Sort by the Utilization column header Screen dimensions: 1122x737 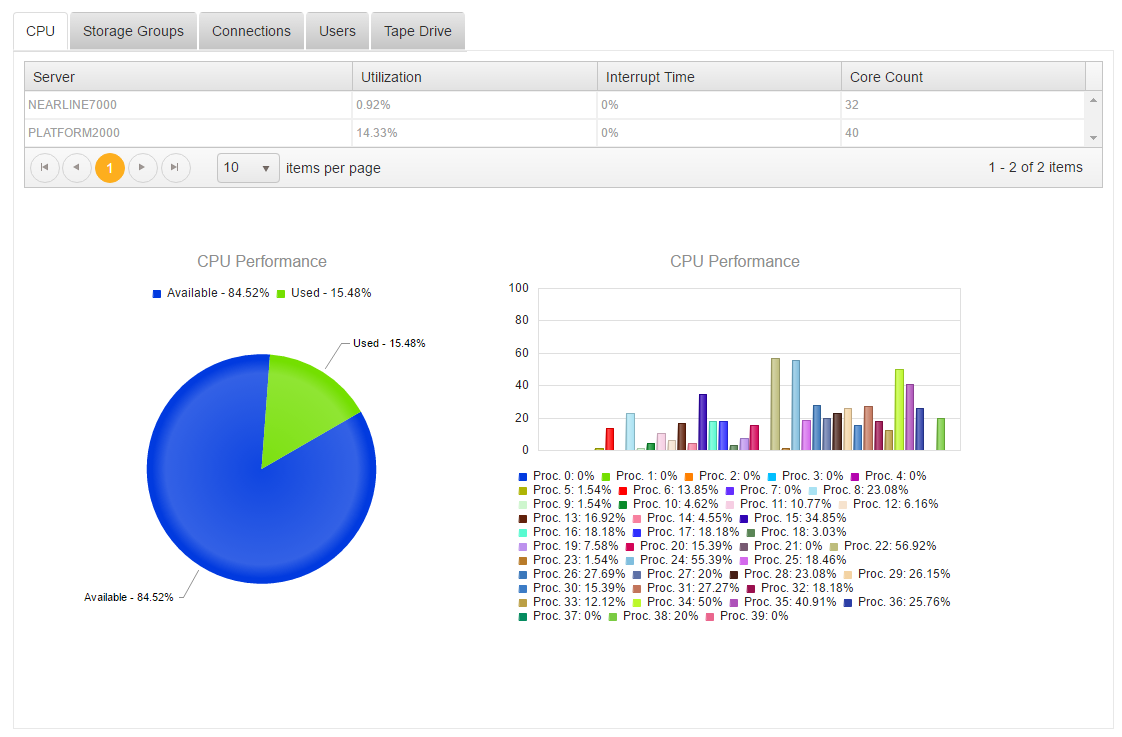click(474, 77)
